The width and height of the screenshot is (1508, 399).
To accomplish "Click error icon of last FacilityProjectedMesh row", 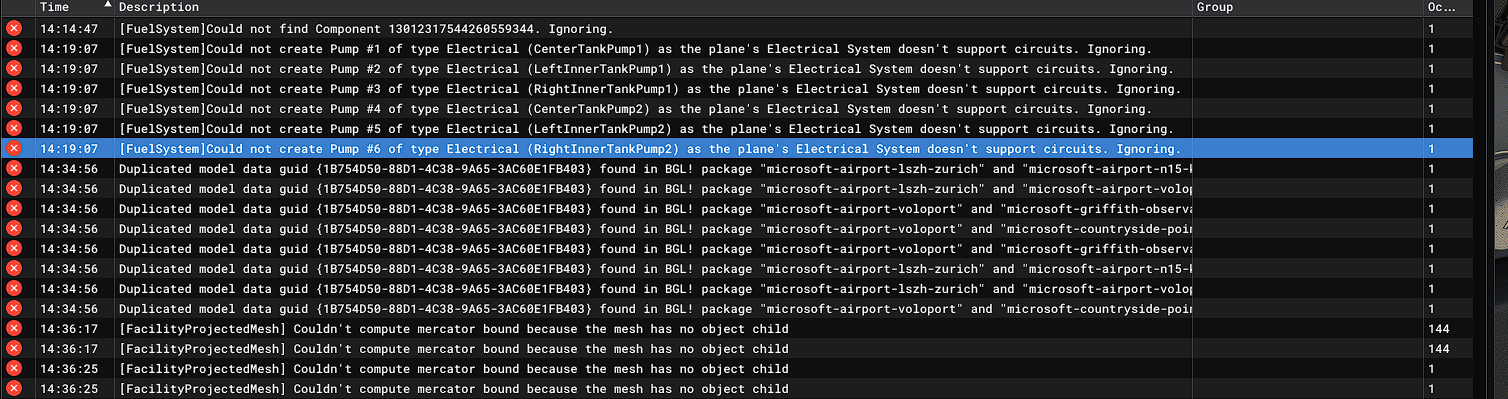I will [x=14, y=388].
